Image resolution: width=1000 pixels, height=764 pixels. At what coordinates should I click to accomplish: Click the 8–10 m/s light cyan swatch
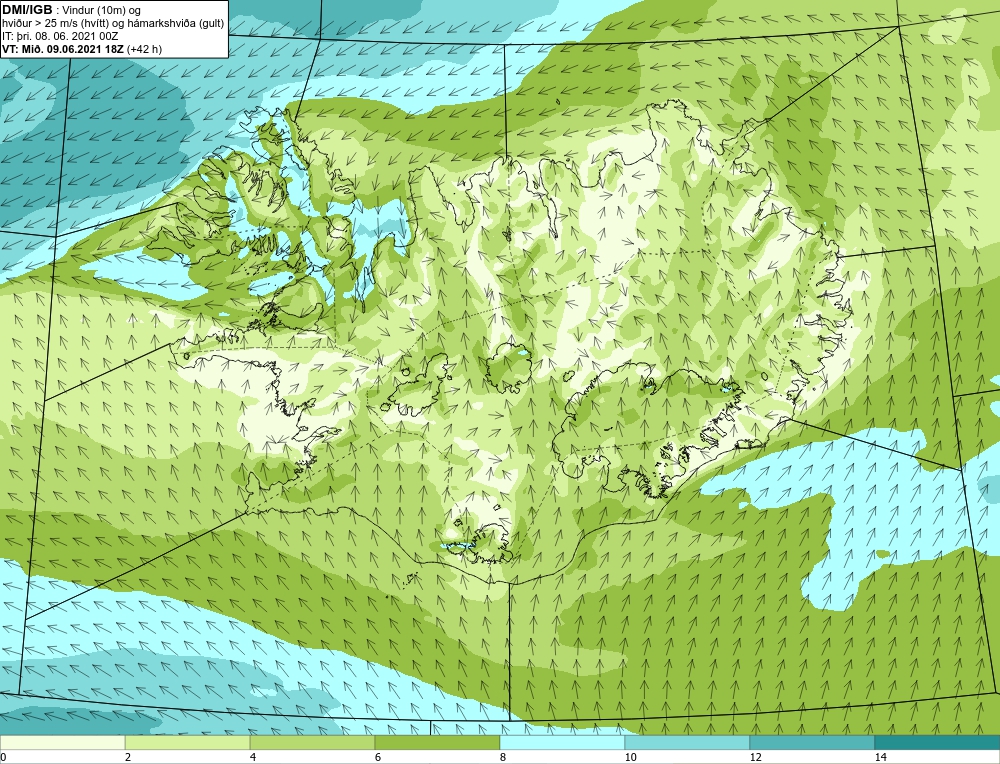pyautogui.click(x=562, y=742)
